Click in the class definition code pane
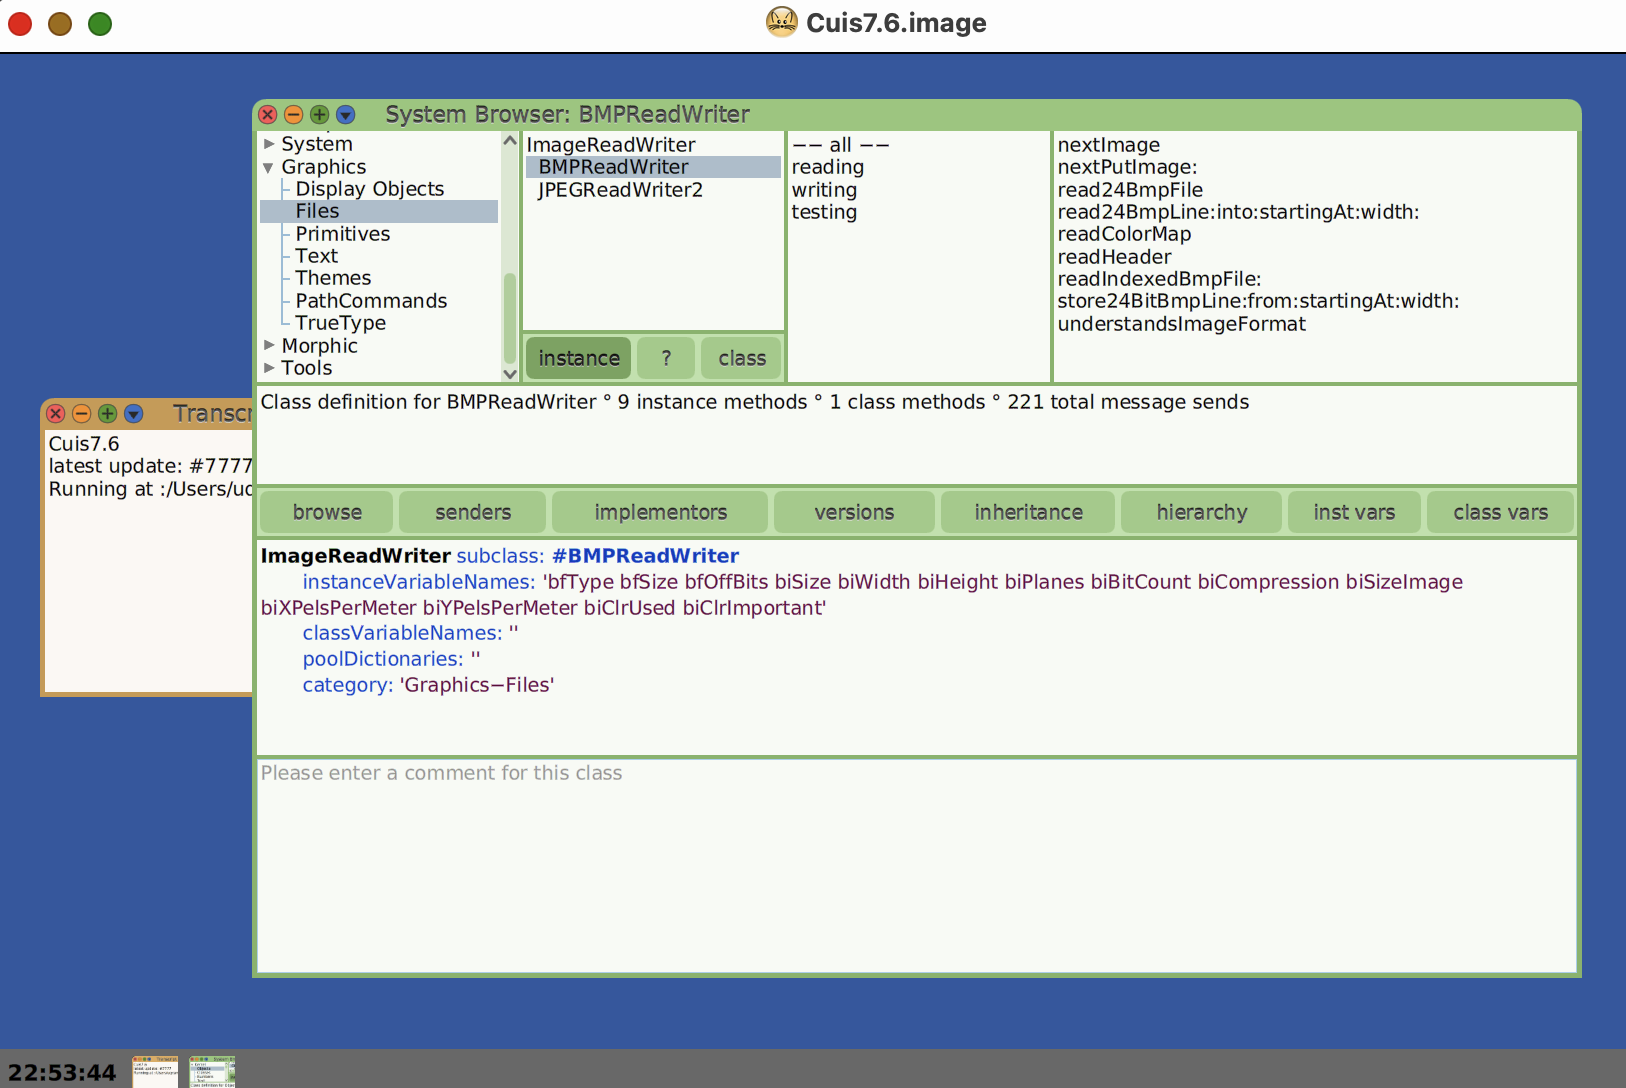This screenshot has height=1088, width=1626. tap(917, 647)
